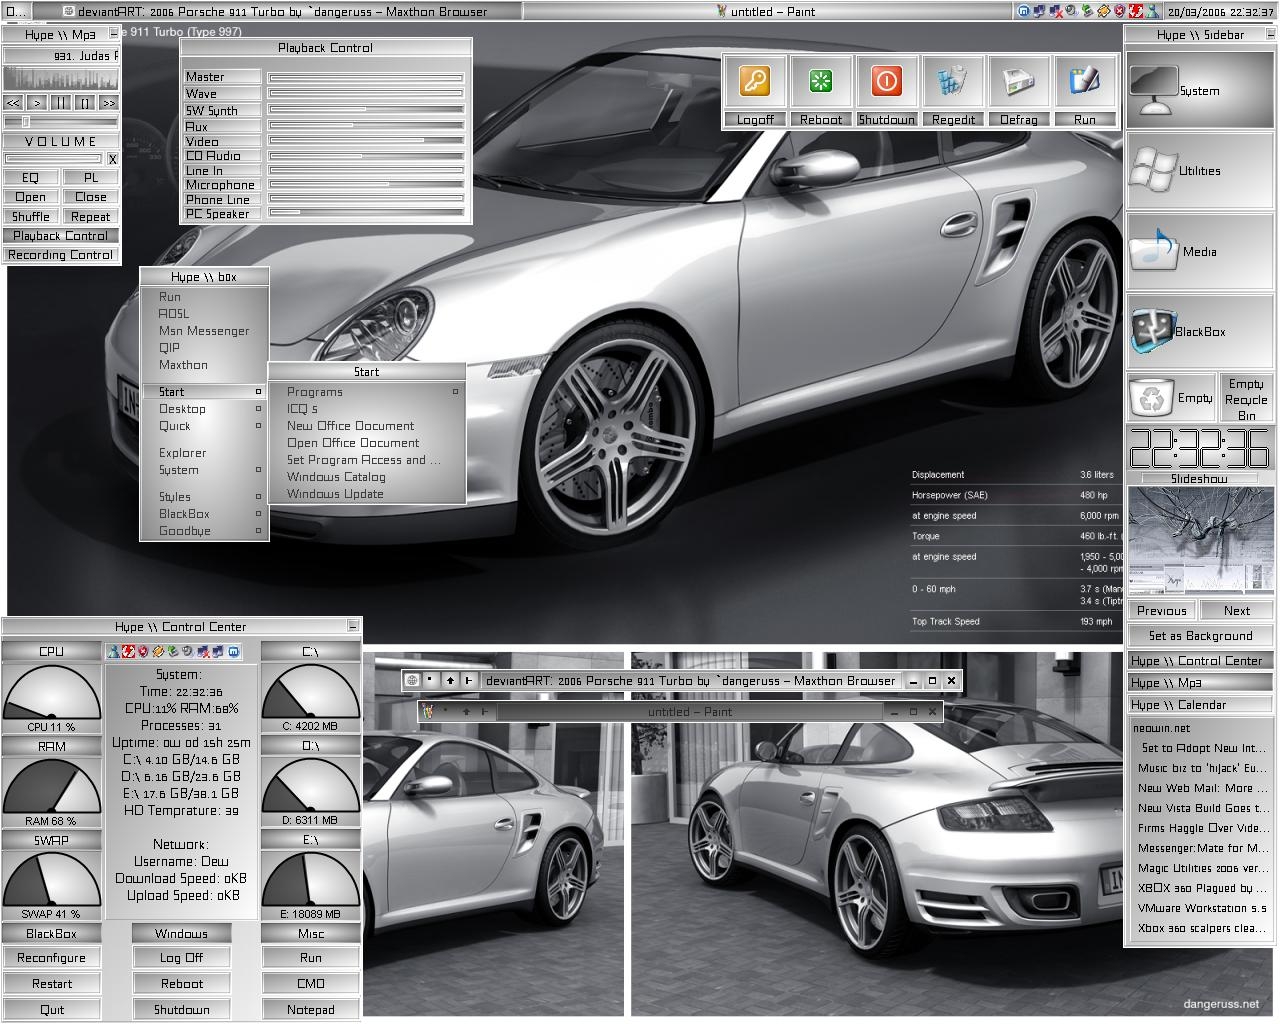
Task: Click CMD button in Control Center
Action: pos(311,984)
